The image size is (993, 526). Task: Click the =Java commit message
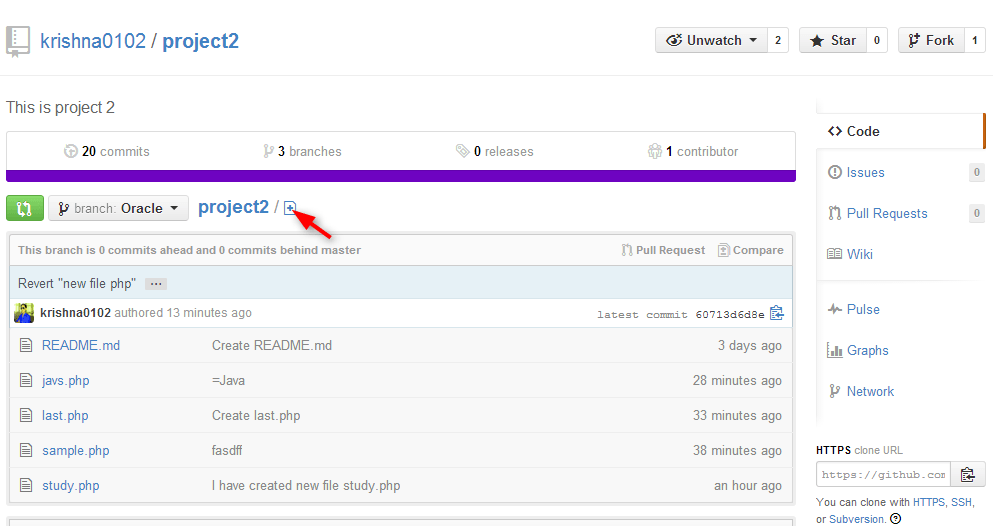228,380
